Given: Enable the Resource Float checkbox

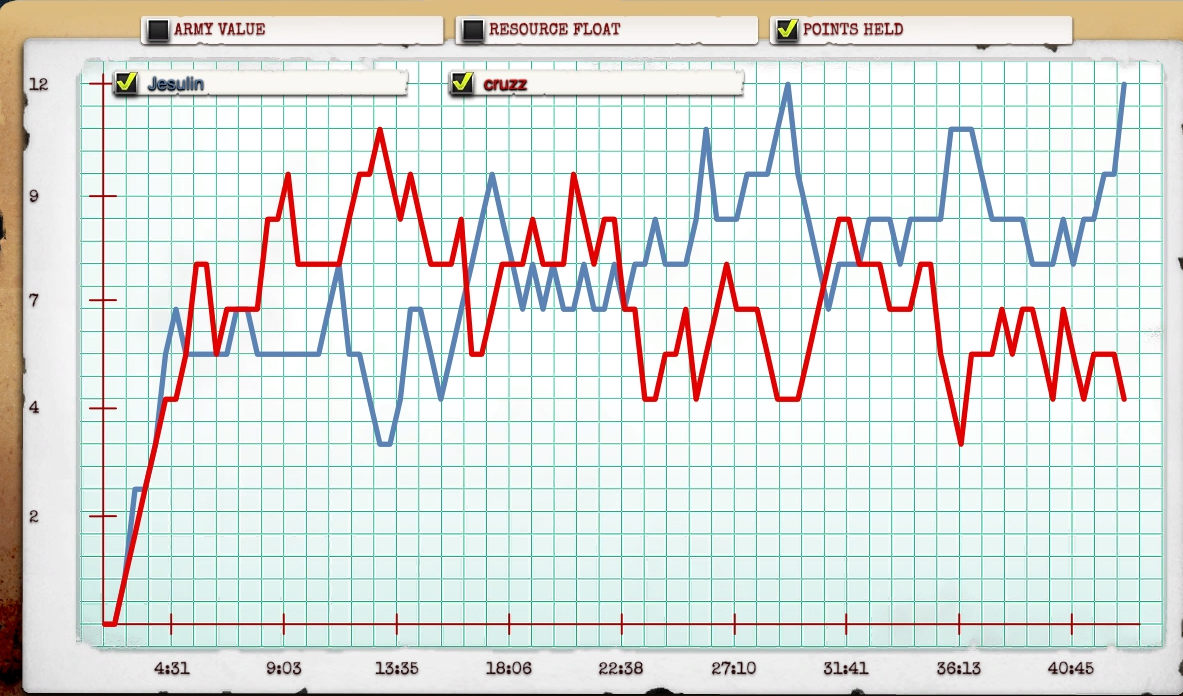Looking at the screenshot, I should (x=472, y=30).
